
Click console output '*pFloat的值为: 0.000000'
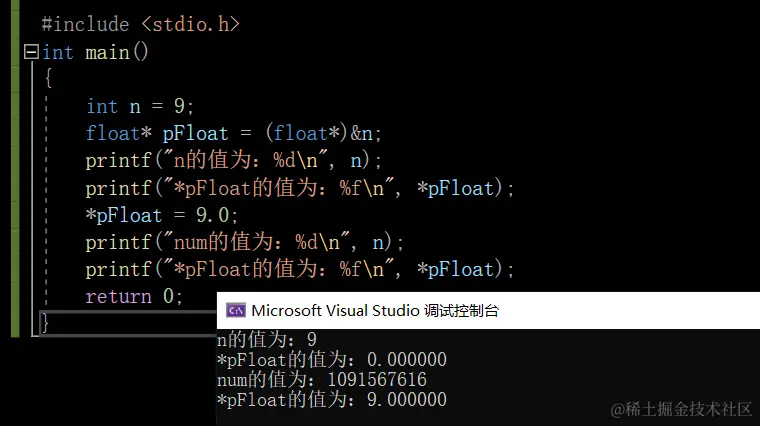point(332,360)
